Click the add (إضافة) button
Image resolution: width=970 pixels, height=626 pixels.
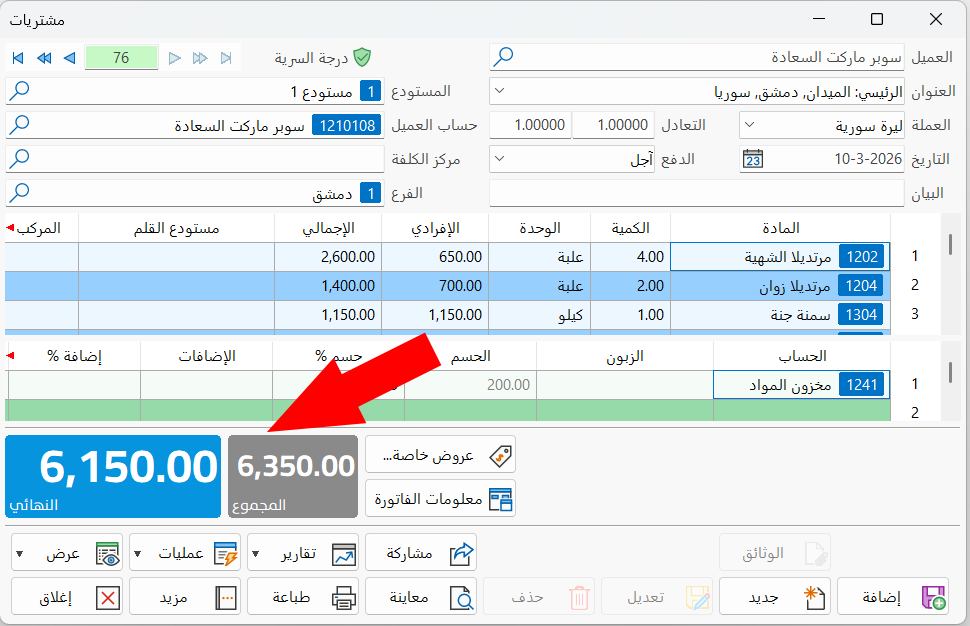tap(893, 597)
